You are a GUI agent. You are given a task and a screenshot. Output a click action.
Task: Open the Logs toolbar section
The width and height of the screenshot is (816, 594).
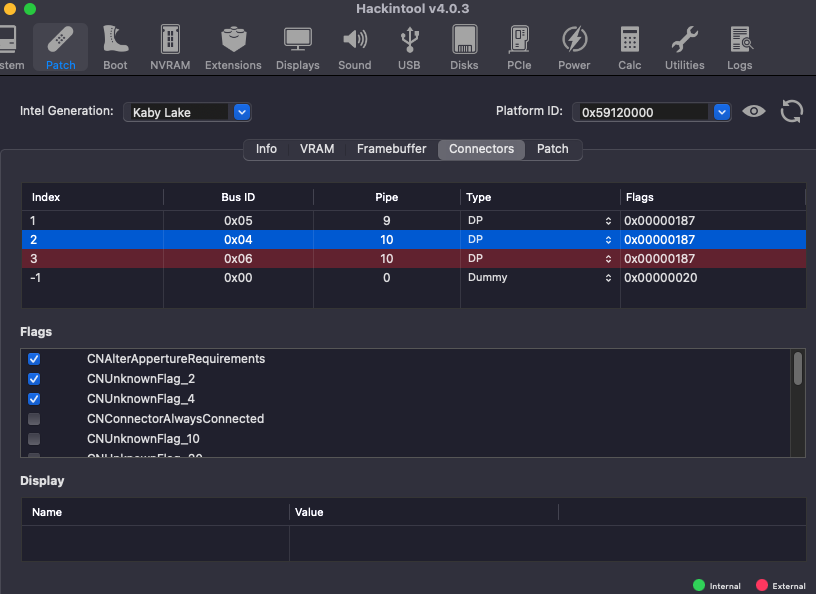coord(740,47)
